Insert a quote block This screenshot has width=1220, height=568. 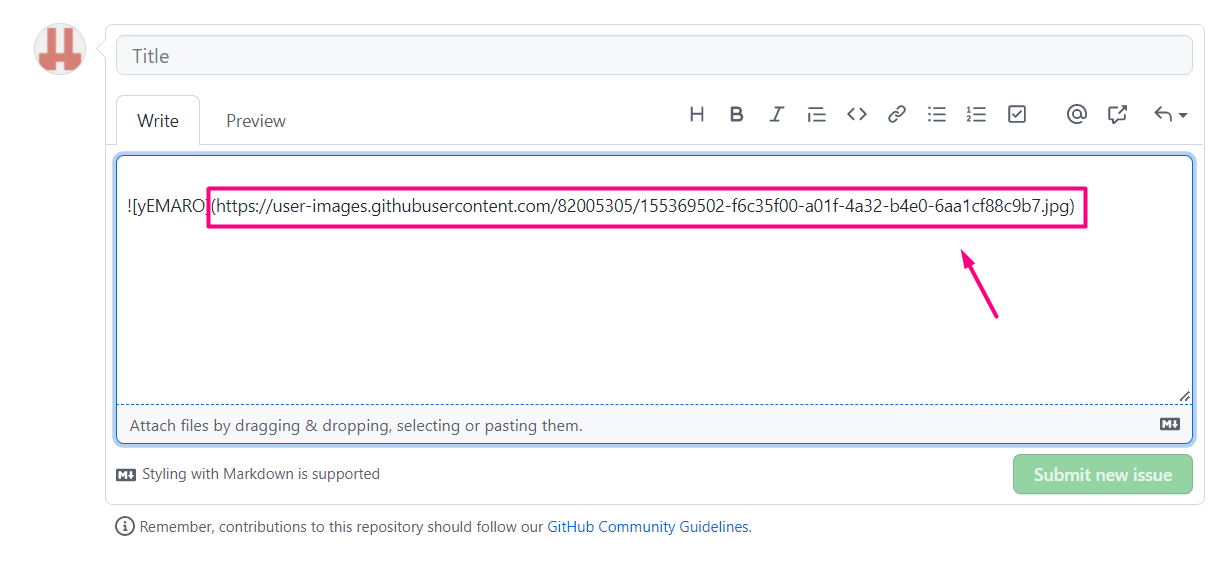(x=817, y=114)
